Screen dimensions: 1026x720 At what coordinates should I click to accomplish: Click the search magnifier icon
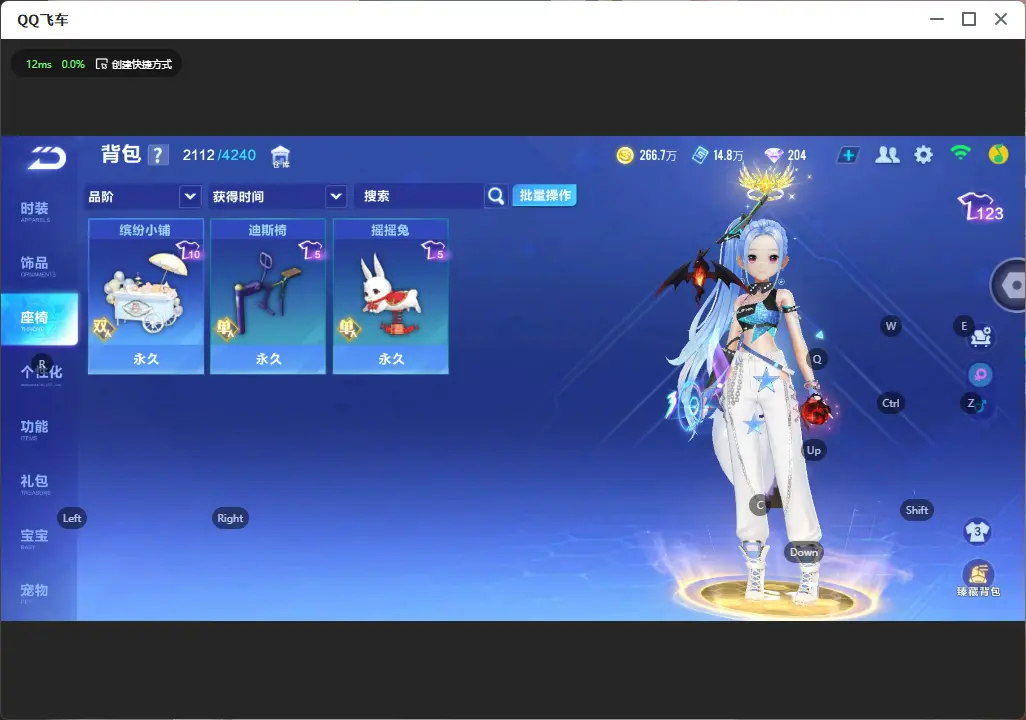pyautogui.click(x=496, y=196)
